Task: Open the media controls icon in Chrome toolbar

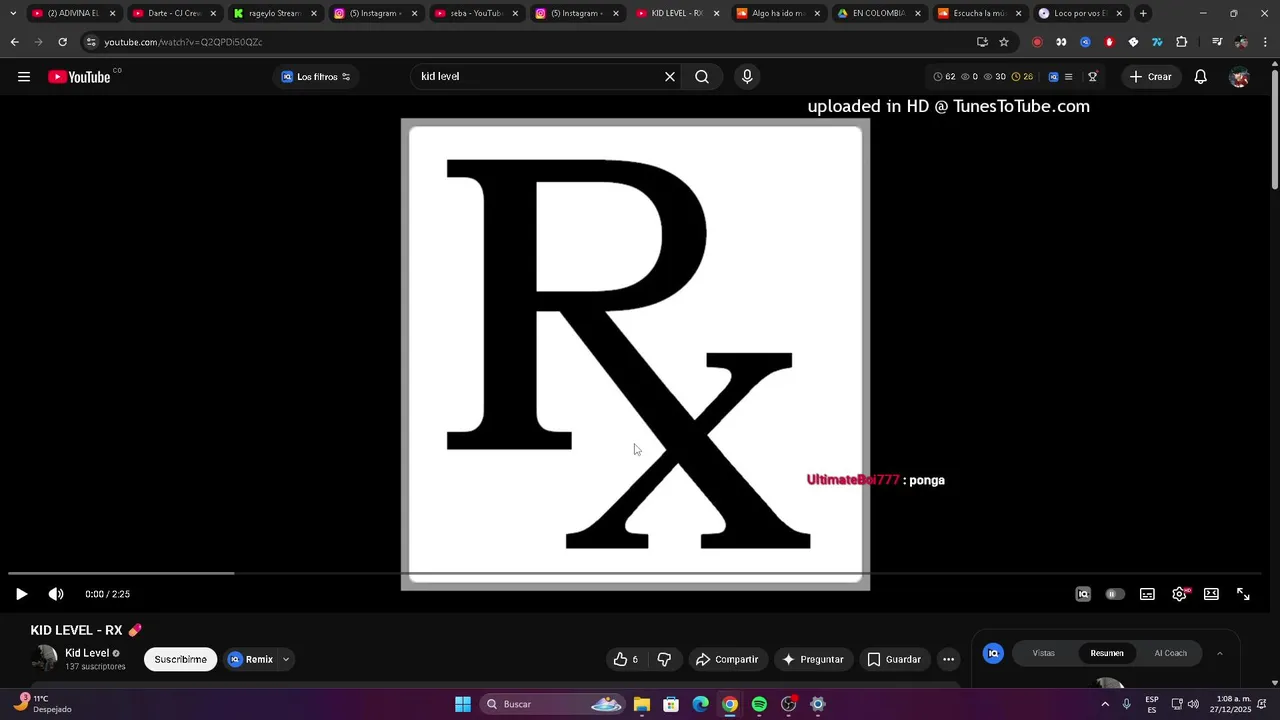Action: tap(1217, 42)
